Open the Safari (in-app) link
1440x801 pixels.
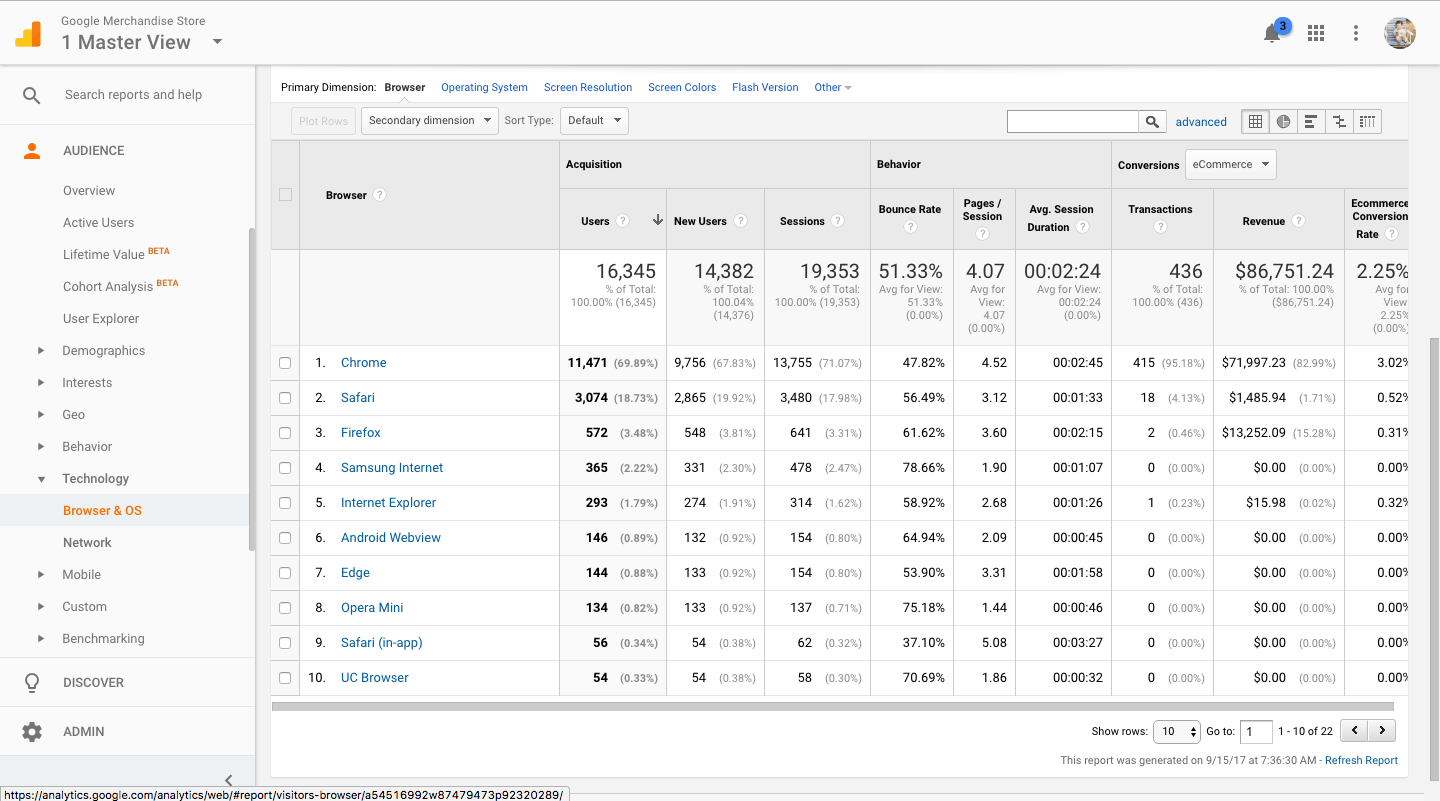(382, 643)
